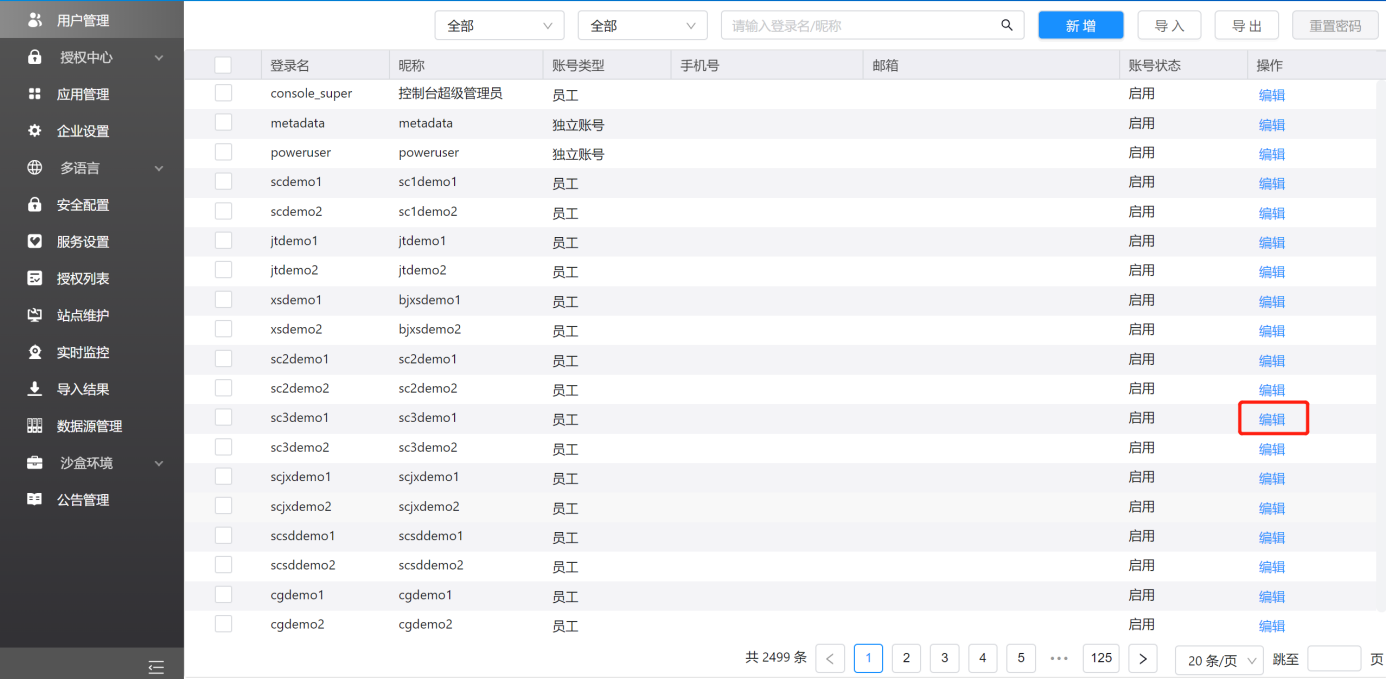The image size is (1386, 679).
Task: Open the 20 条/页 page size dropdown
Action: click(x=1218, y=660)
